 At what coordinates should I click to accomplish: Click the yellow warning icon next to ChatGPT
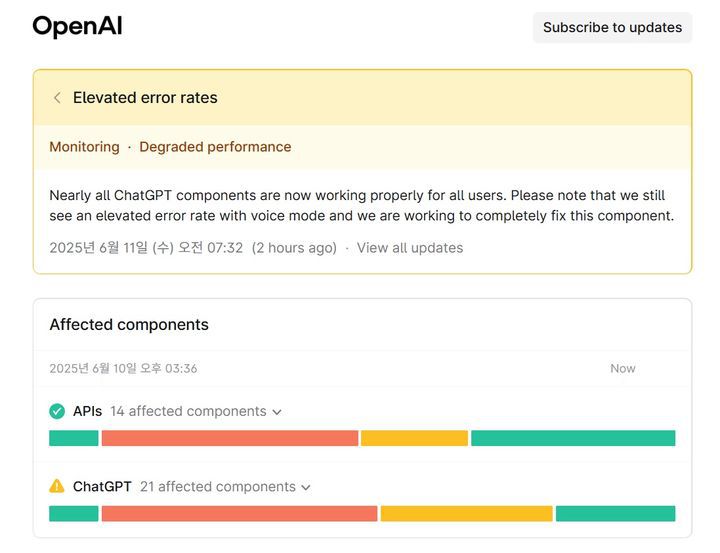(57, 487)
